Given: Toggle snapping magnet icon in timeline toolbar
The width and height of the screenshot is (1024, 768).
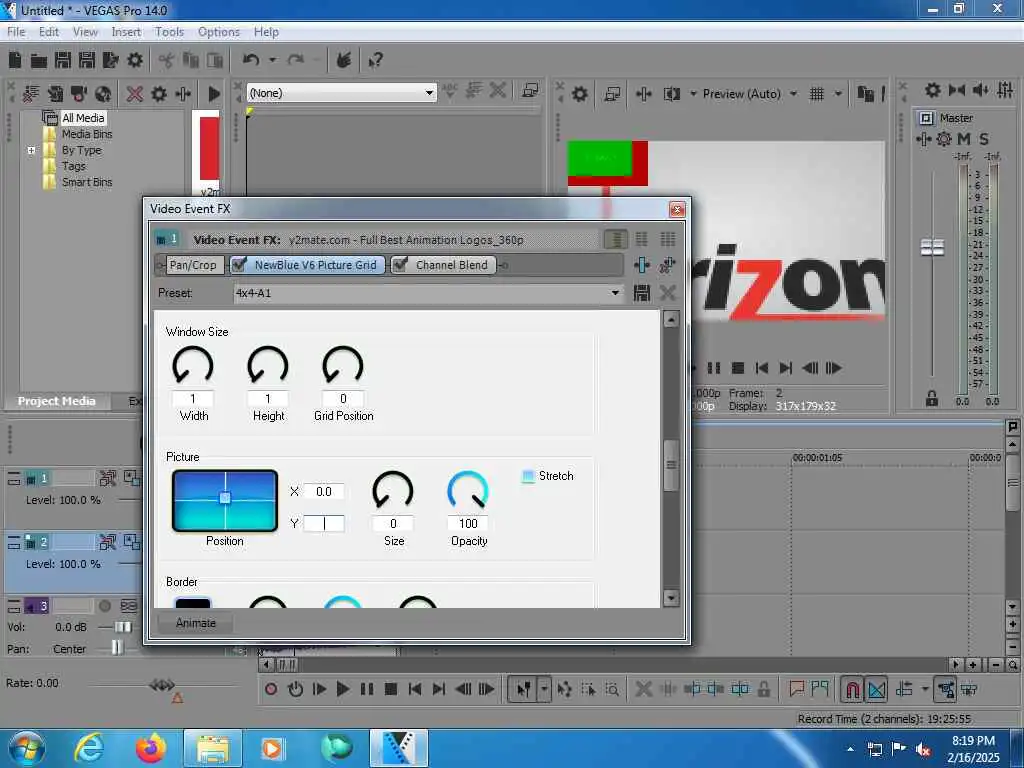Looking at the screenshot, I should coord(852,689).
